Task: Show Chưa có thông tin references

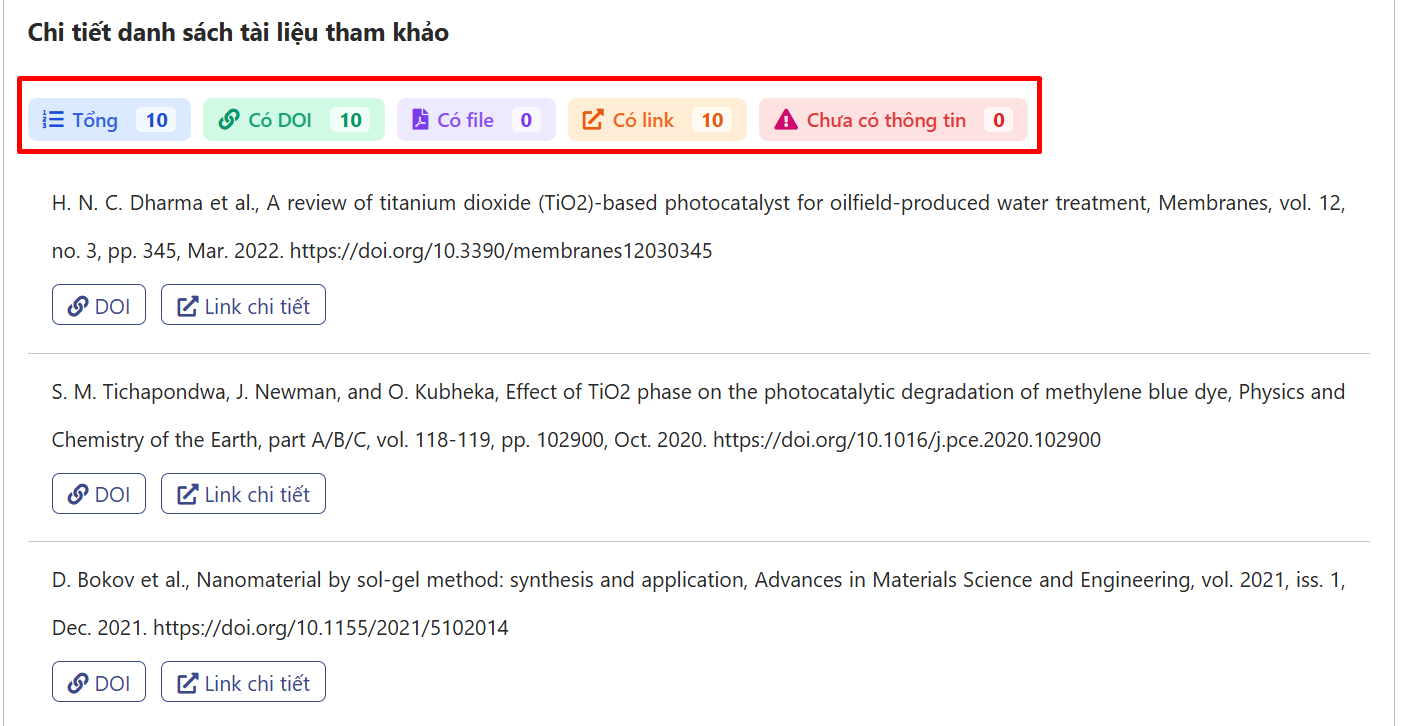Action: pos(893,120)
